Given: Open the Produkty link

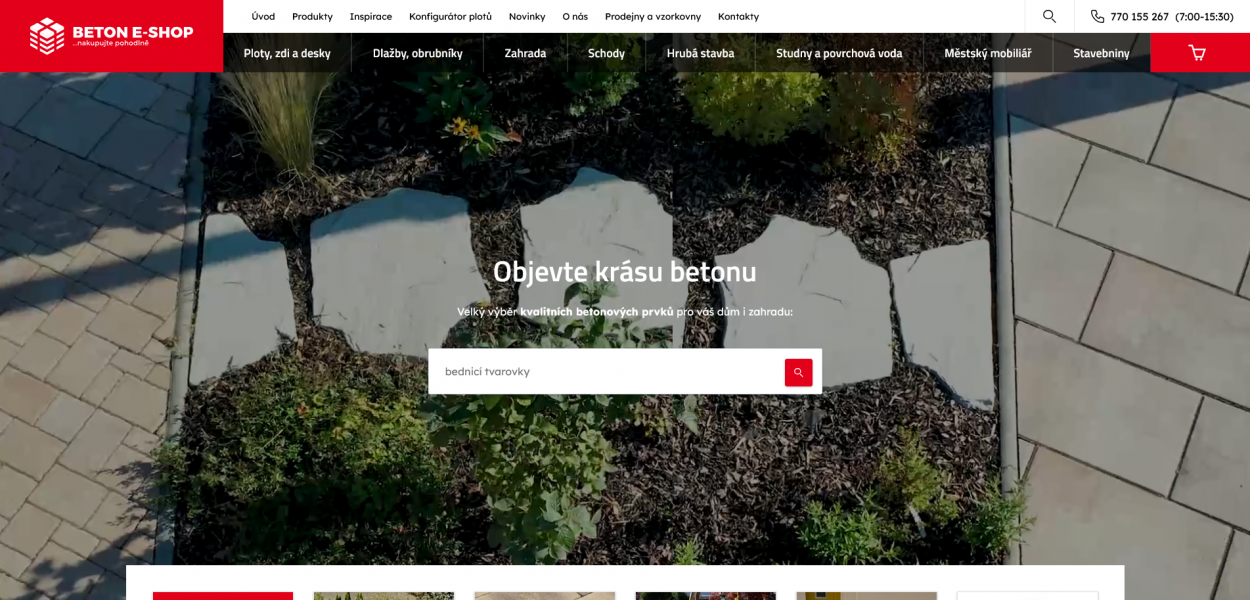Looking at the screenshot, I should [312, 16].
